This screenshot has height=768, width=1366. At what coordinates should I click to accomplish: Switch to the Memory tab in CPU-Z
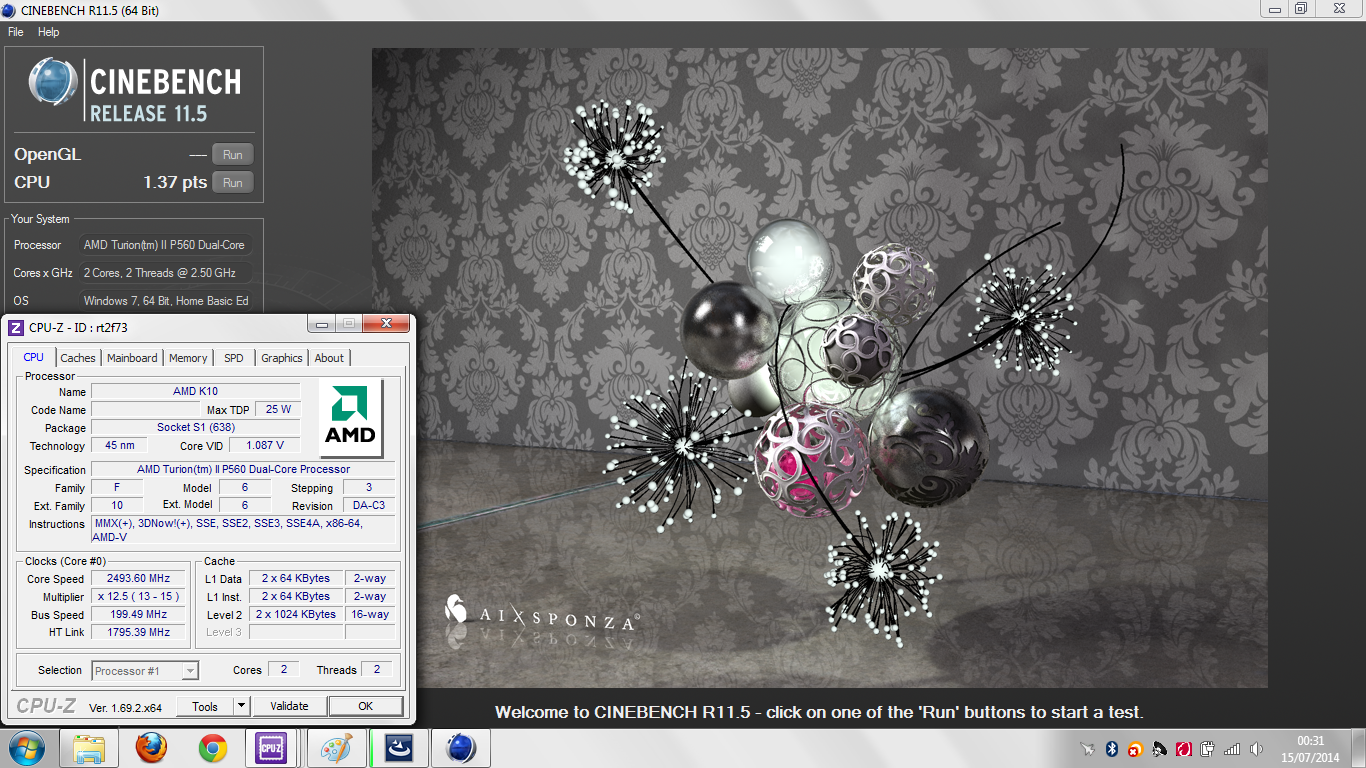[188, 358]
